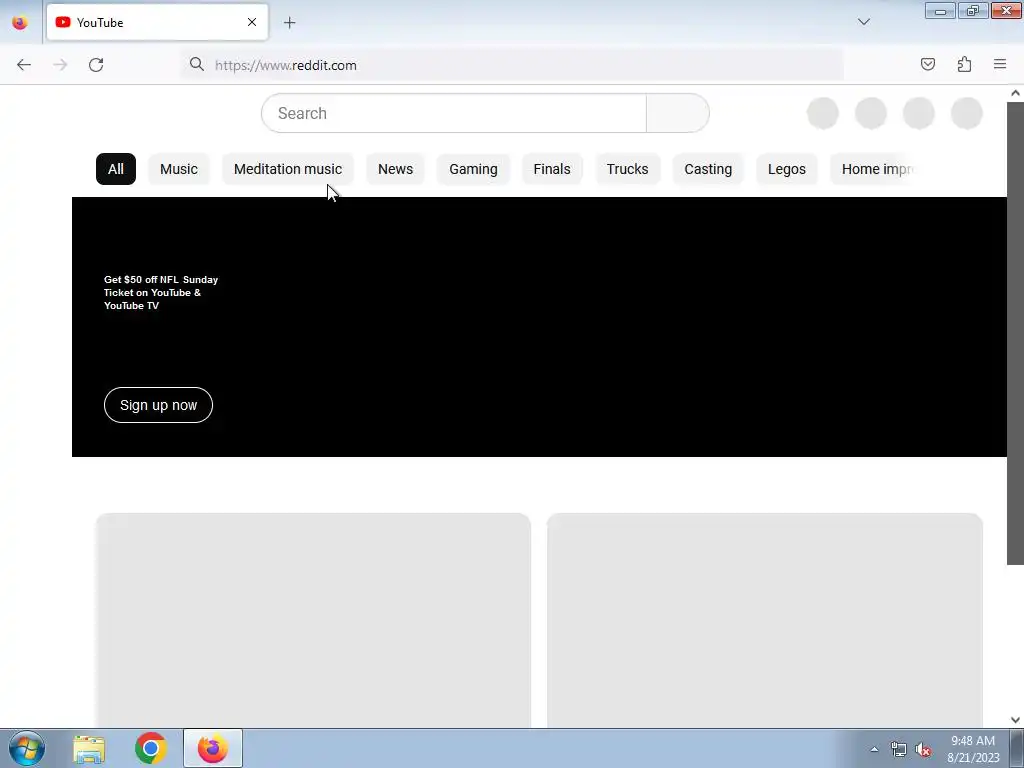Image resolution: width=1024 pixels, height=768 pixels.
Task: Show hidden system tray icons arrow
Action: click(x=874, y=749)
